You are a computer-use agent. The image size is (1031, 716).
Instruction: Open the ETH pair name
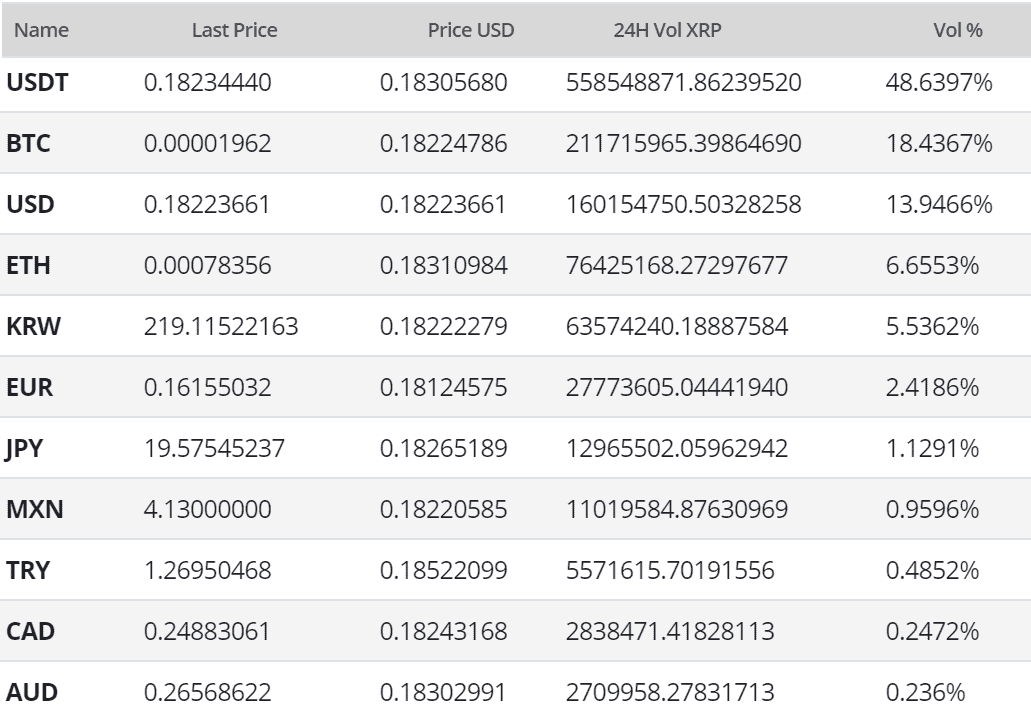point(29,266)
